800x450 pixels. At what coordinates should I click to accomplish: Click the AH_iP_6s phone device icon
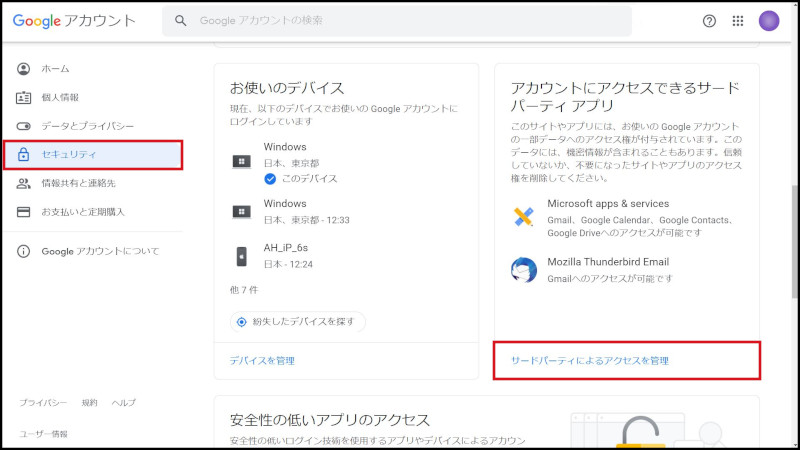[241, 256]
